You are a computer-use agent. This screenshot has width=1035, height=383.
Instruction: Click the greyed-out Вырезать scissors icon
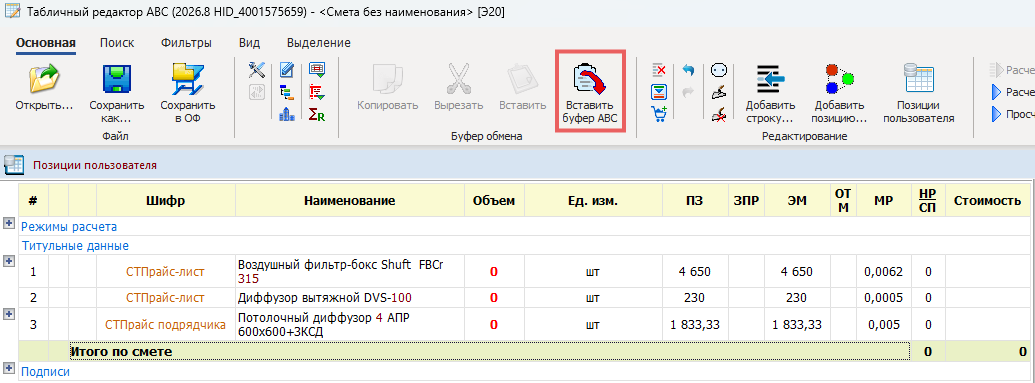[459, 79]
